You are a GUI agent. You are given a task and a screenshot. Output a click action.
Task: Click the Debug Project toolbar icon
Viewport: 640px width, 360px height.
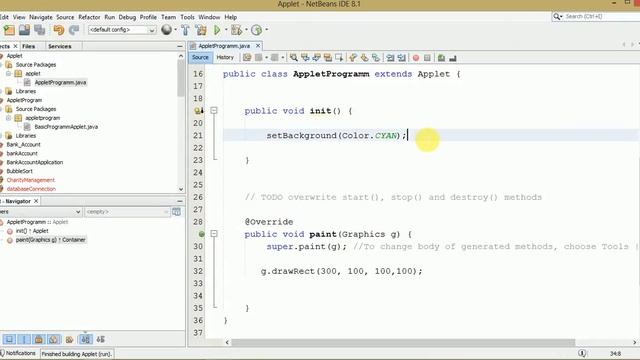[236, 30]
